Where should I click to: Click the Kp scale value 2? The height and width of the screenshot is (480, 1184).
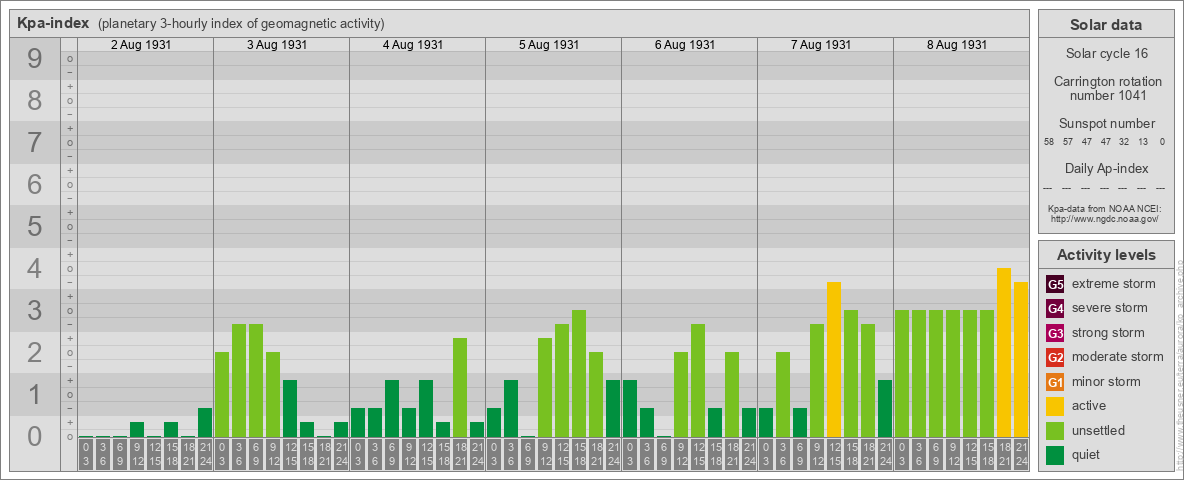[x=35, y=352]
